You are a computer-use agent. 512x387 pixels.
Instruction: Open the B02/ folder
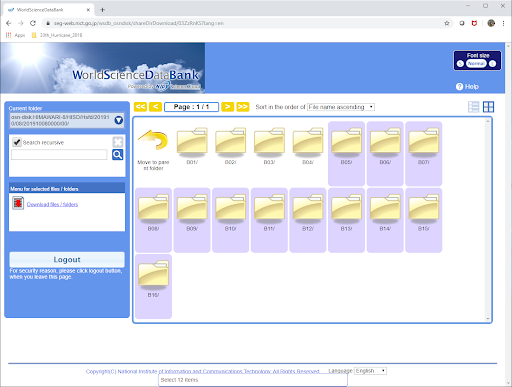click(x=231, y=142)
